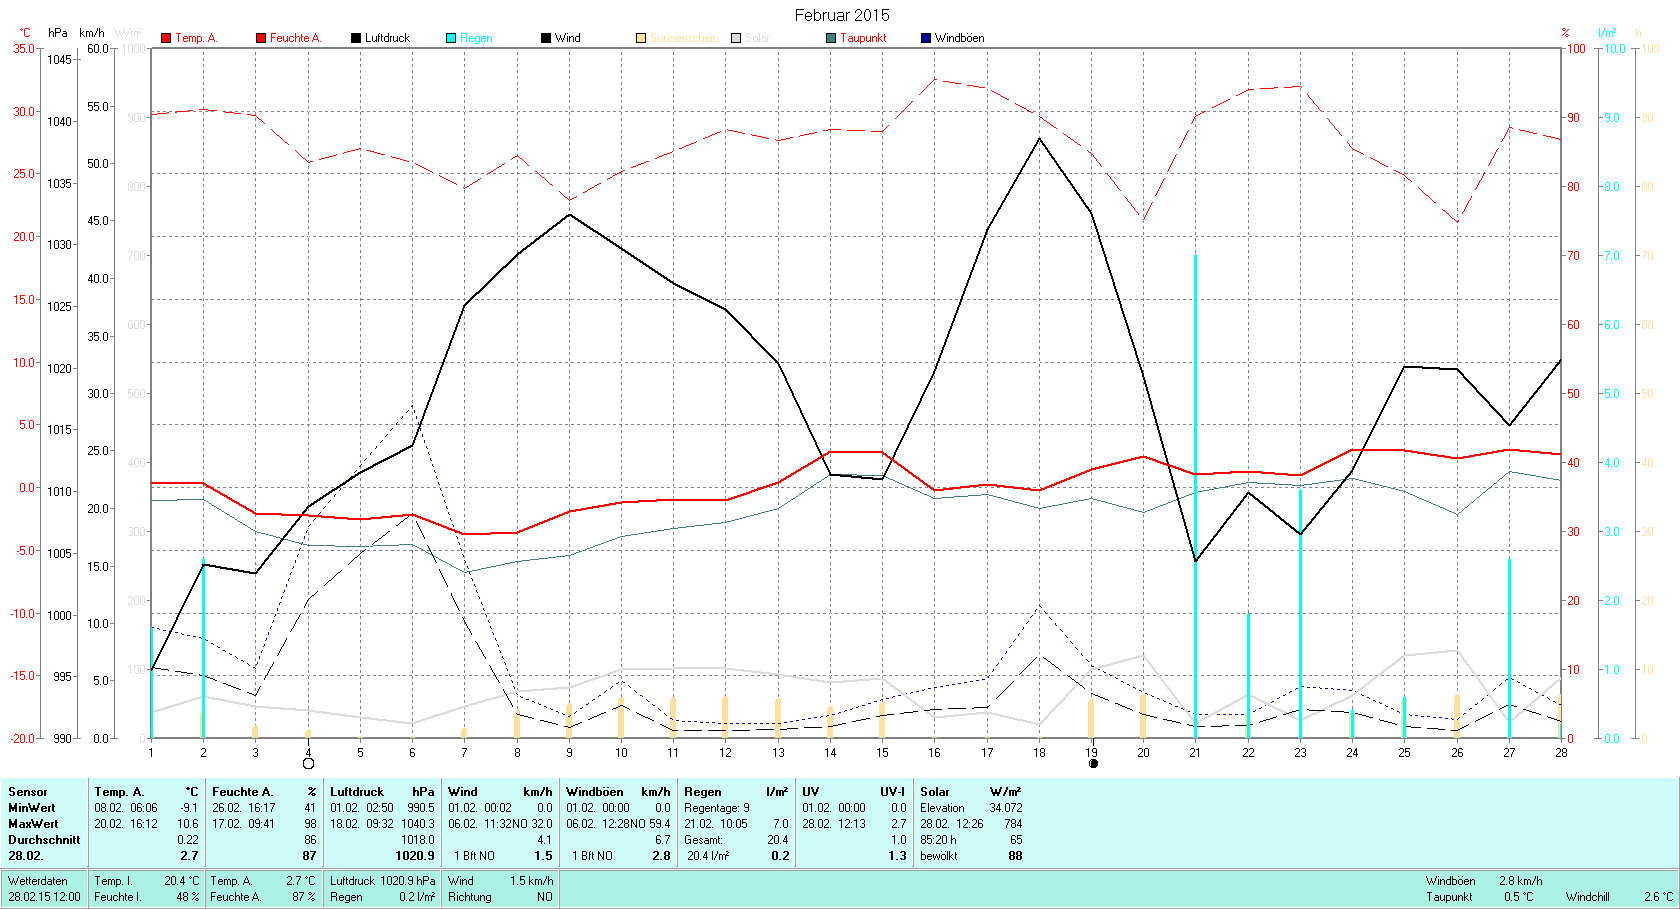Click the Durchschnitt row label
Viewport: 1680px width, 909px height.
click(x=44, y=840)
